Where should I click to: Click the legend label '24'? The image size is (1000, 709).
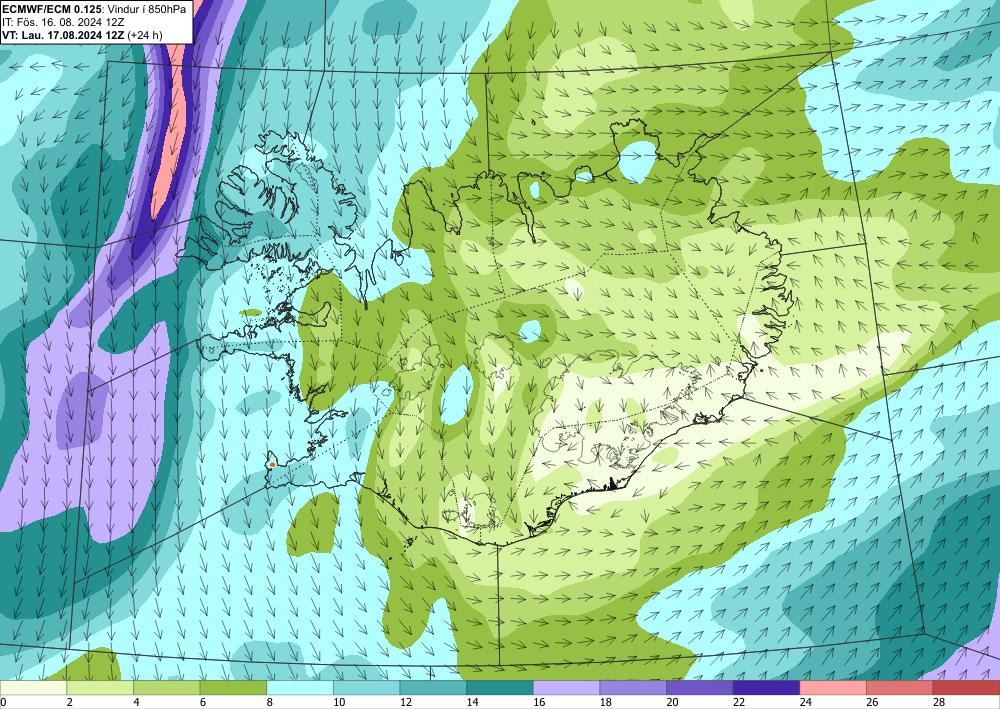[x=805, y=703]
